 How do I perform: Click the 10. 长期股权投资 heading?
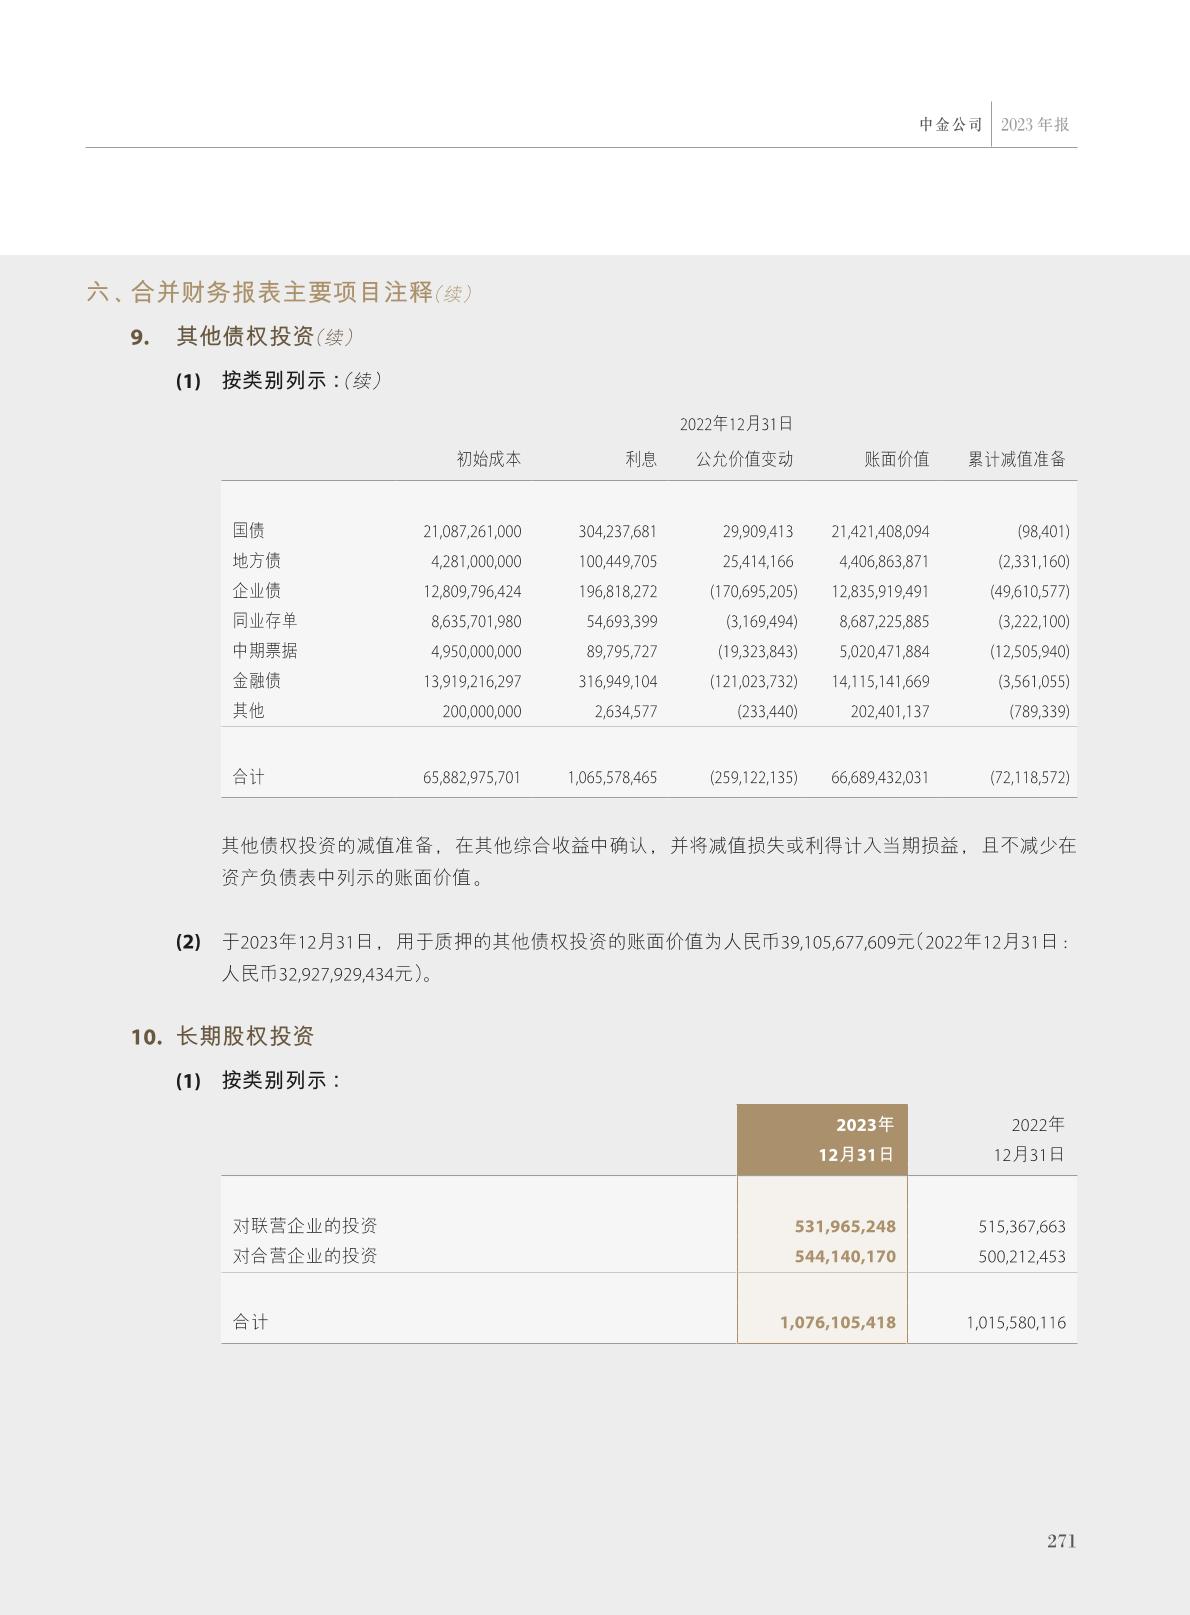(x=245, y=1036)
